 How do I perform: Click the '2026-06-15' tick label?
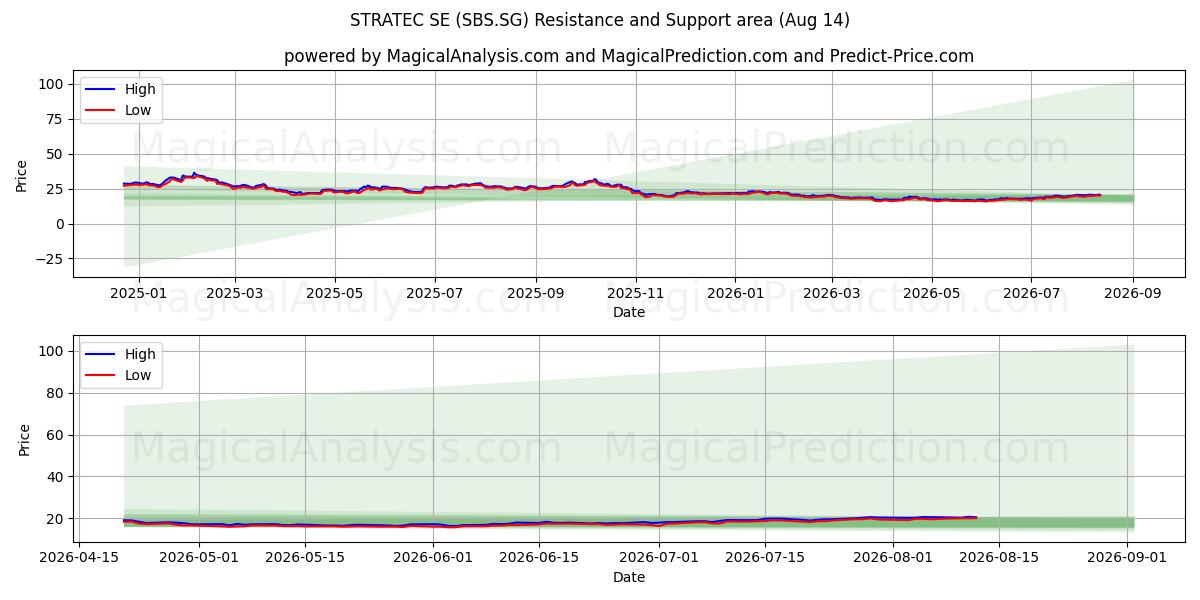539,558
